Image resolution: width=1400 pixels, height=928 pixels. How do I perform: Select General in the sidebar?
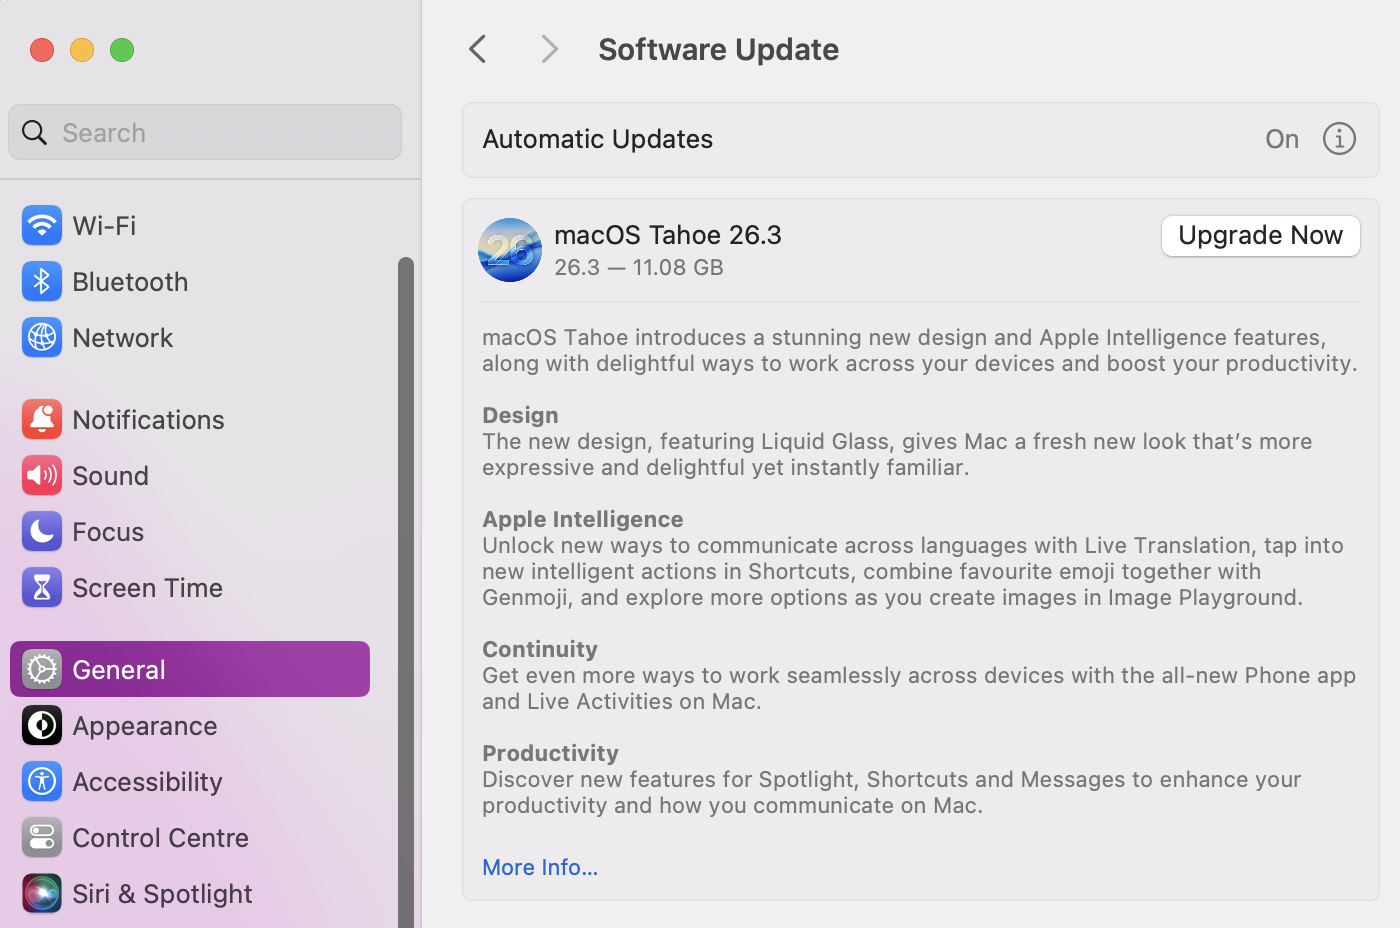pos(118,669)
